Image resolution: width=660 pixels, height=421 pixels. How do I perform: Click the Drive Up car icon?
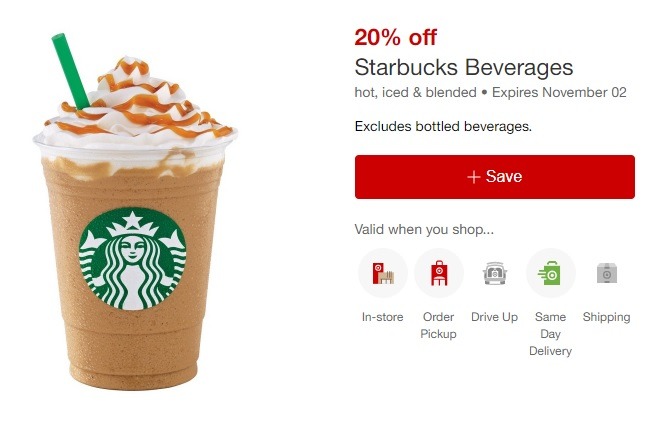click(x=495, y=273)
